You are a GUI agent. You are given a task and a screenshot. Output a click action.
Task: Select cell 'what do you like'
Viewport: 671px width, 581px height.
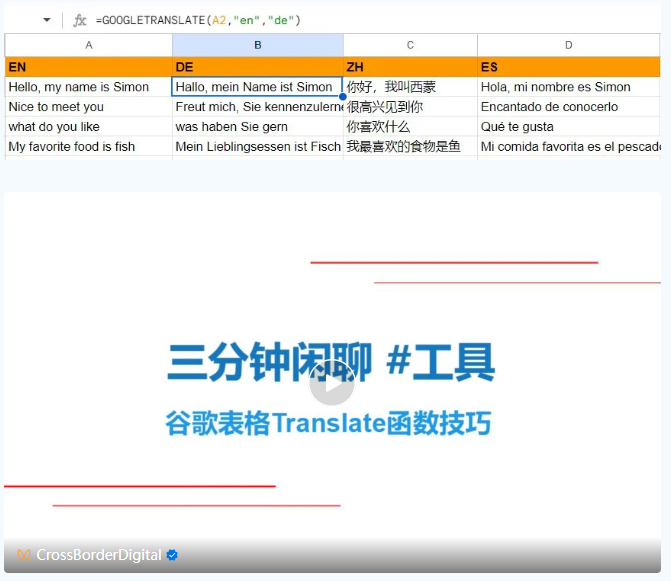(x=89, y=127)
